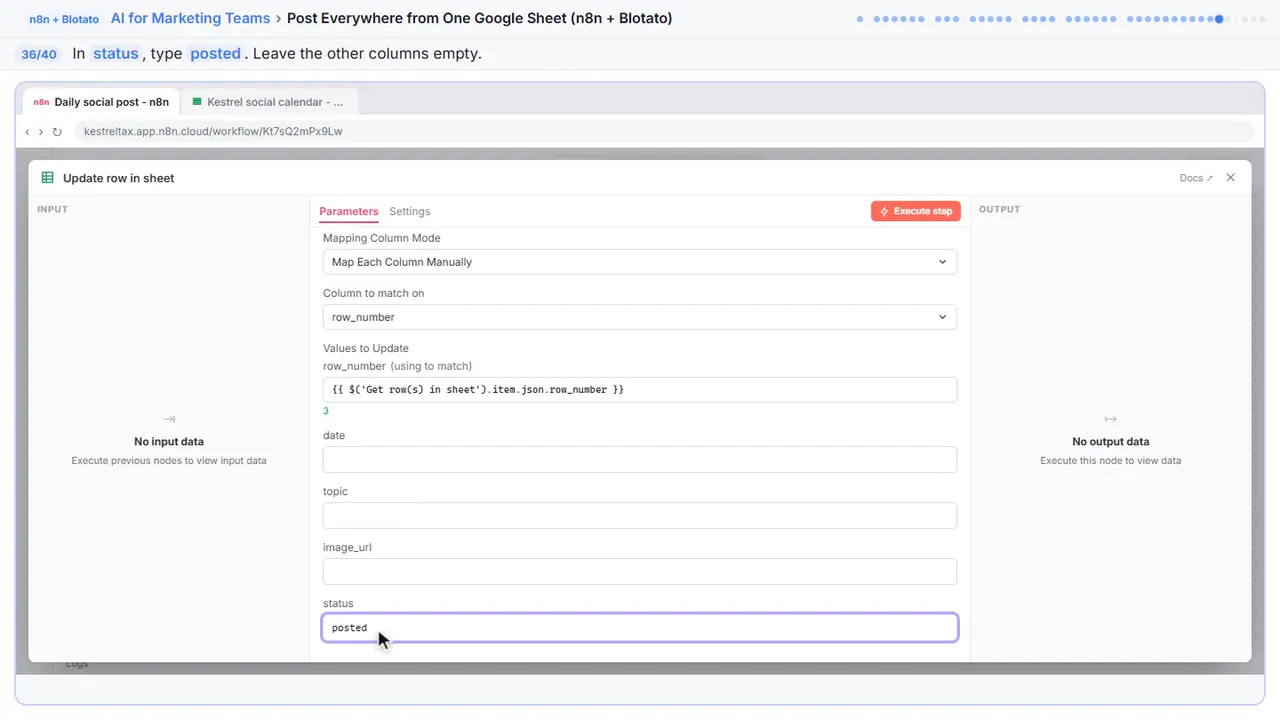Viewport: 1280px width, 720px height.
Task: Click the row_number expression field
Action: coord(639,389)
